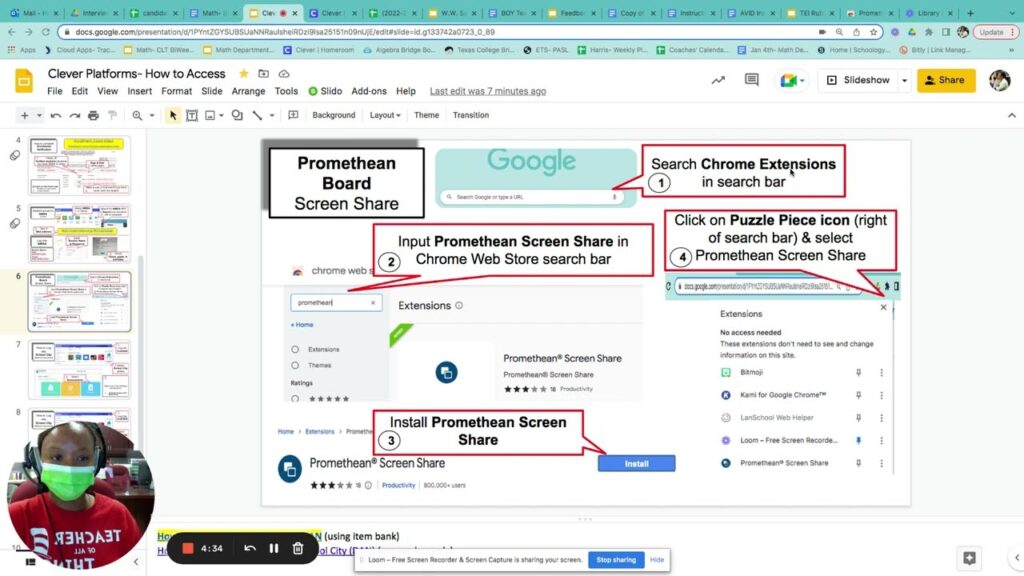Start a Google Meet call from header
Screen dimensions: 1024x576
click(792, 80)
